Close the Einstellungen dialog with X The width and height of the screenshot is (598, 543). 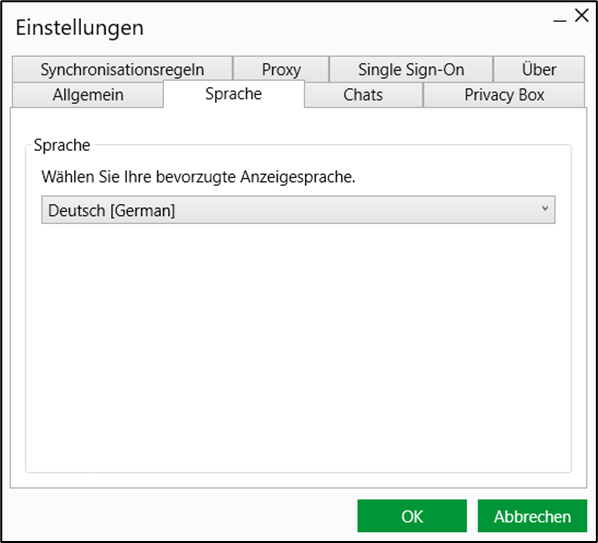tap(582, 16)
